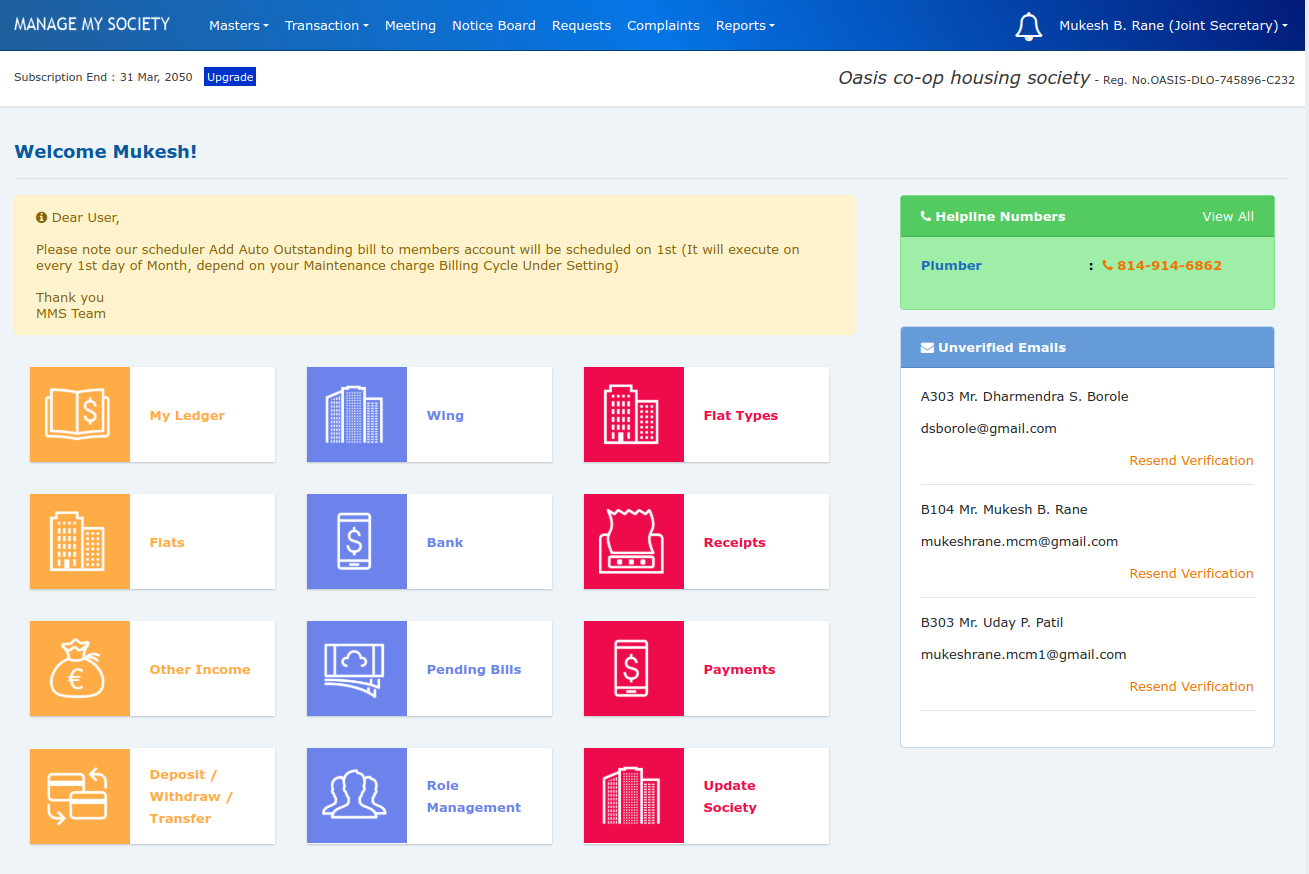Image resolution: width=1309 pixels, height=874 pixels.
Task: Click the Receipts printer icon
Action: pos(634,541)
